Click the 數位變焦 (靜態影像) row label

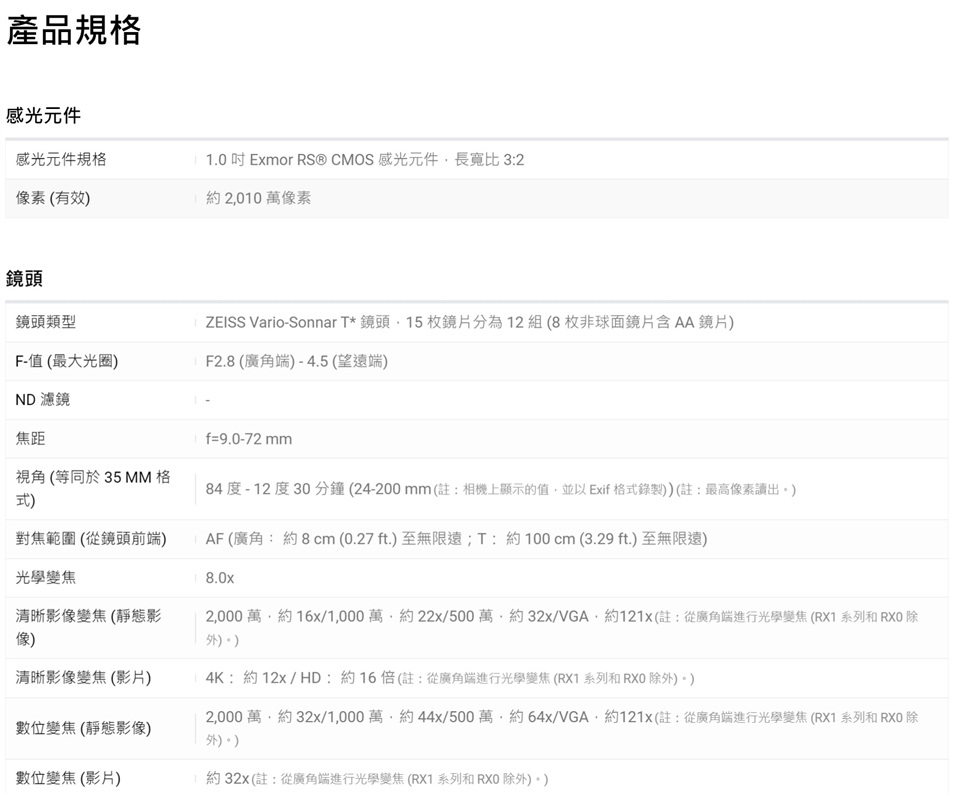click(83, 728)
